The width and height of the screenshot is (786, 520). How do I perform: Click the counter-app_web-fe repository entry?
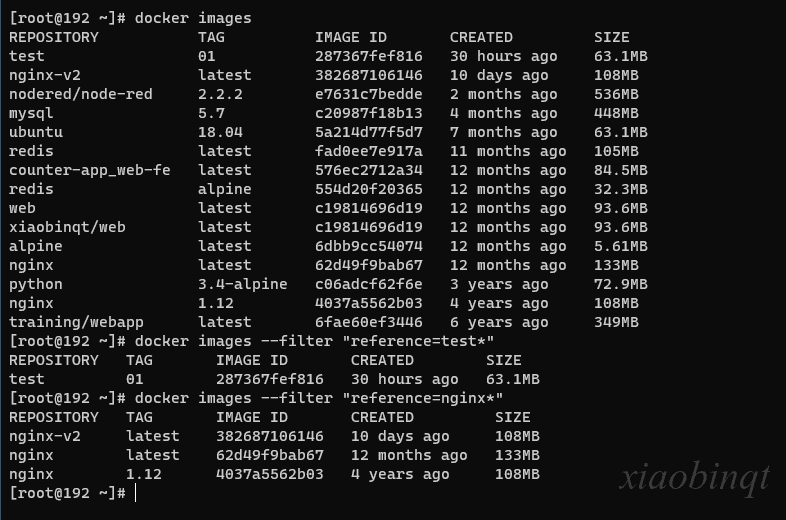(90, 170)
